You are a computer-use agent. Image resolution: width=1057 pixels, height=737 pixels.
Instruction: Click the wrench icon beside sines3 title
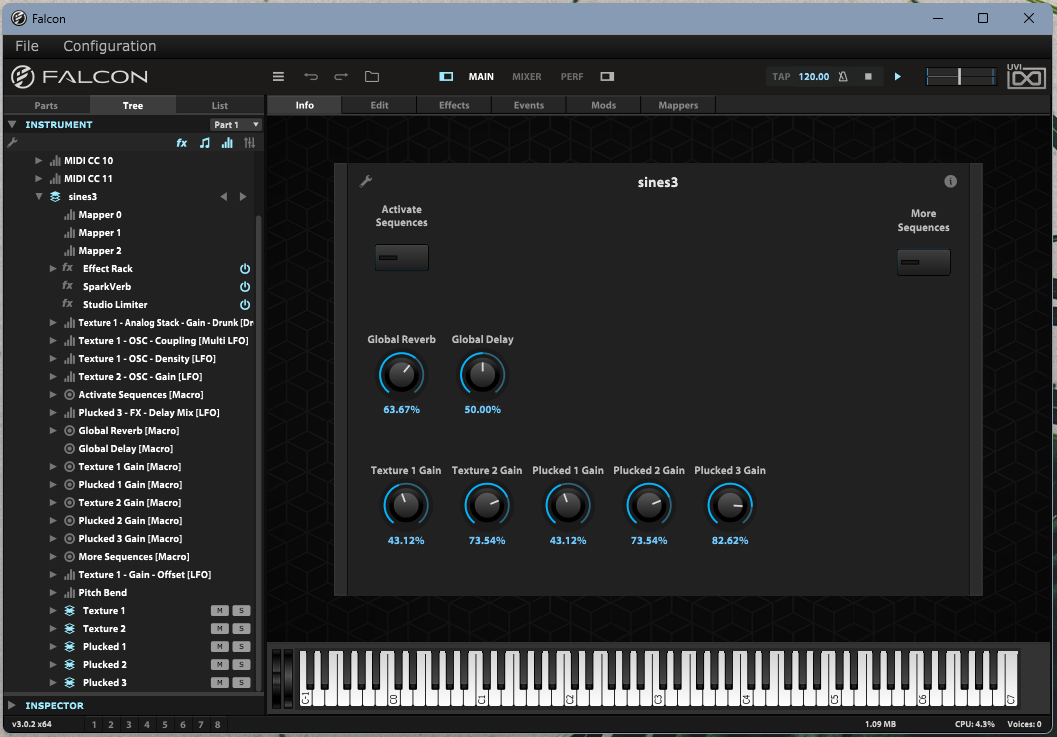[x=366, y=181]
